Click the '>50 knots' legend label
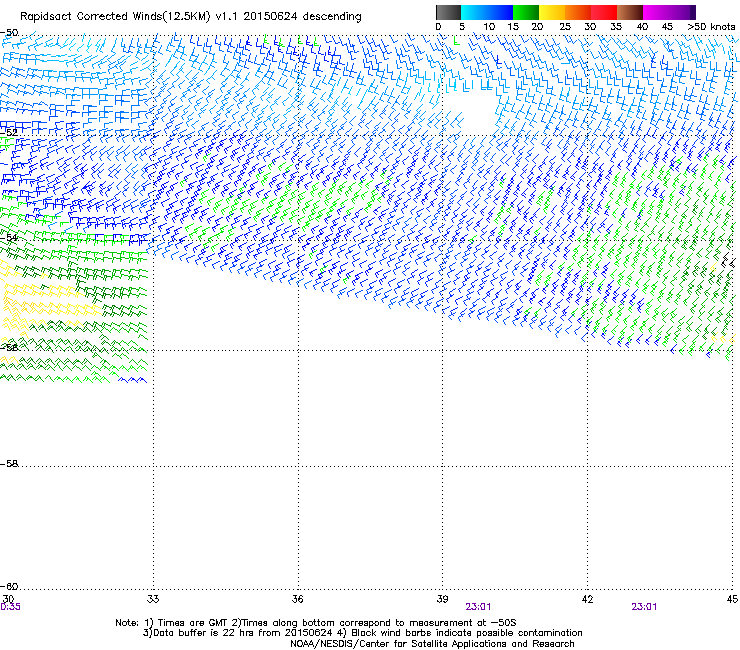The width and height of the screenshot is (740, 650). pos(711,26)
